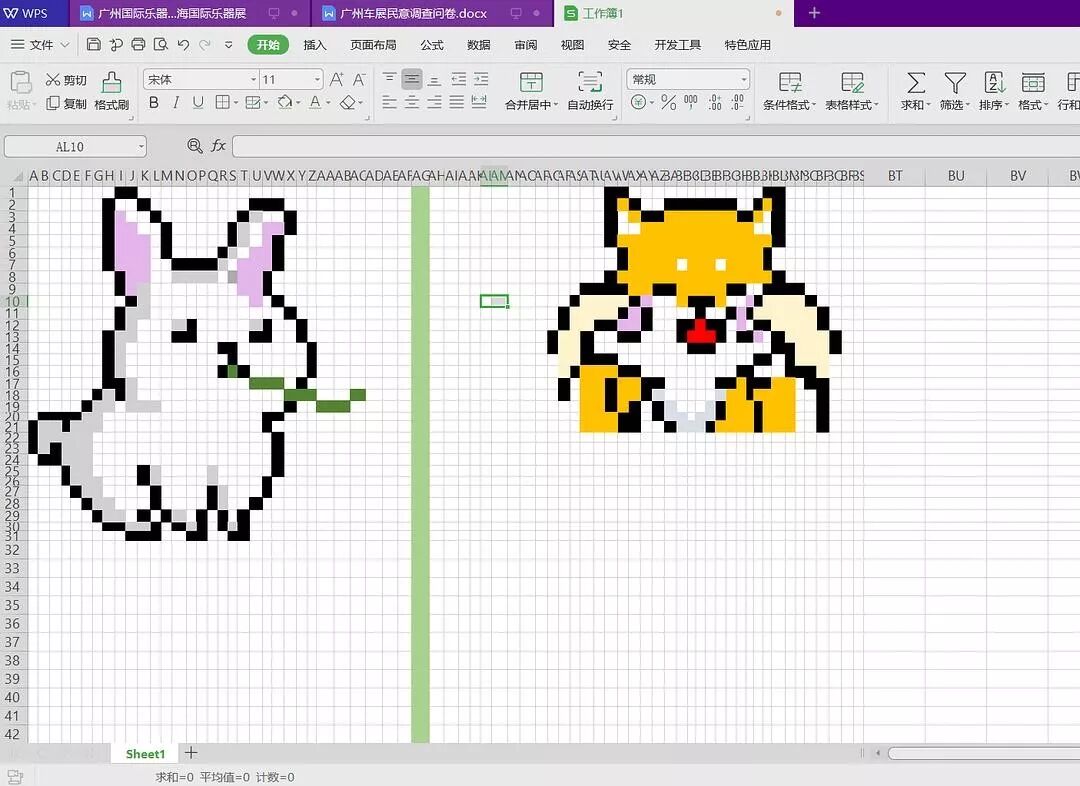This screenshot has height=786, width=1080.
Task: Decrease font size with A- icon
Action: (x=359, y=79)
